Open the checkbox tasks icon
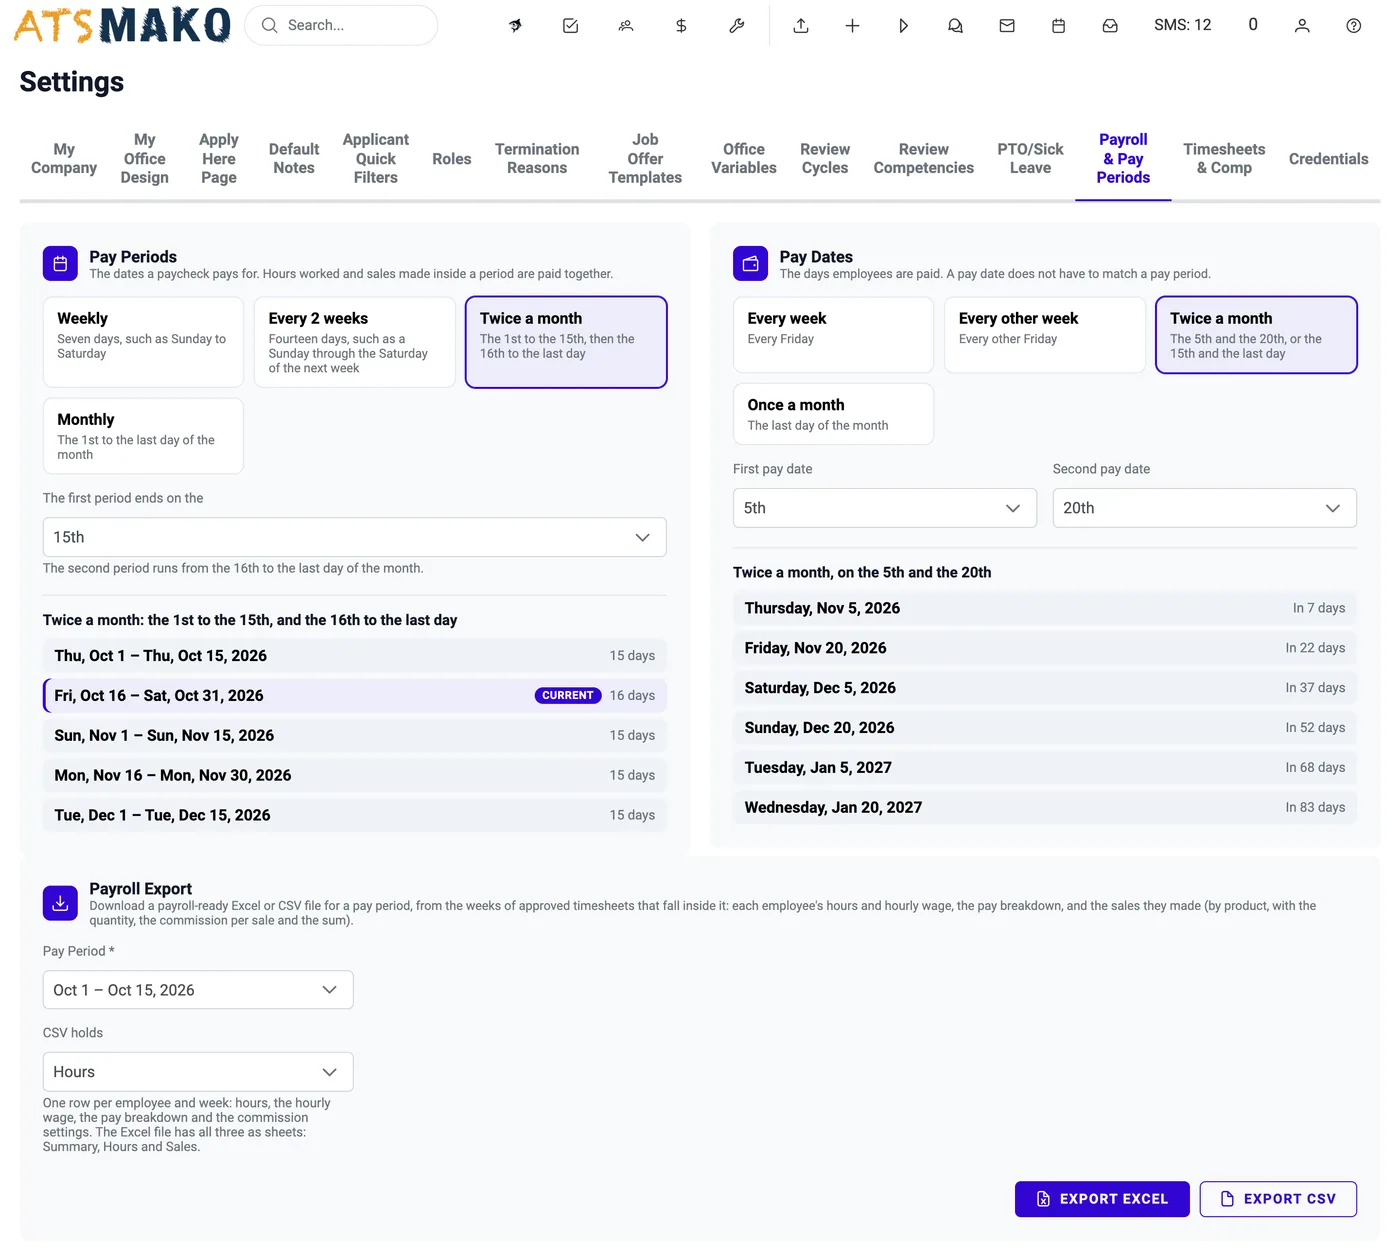The height and width of the screenshot is (1257, 1400). (x=570, y=26)
